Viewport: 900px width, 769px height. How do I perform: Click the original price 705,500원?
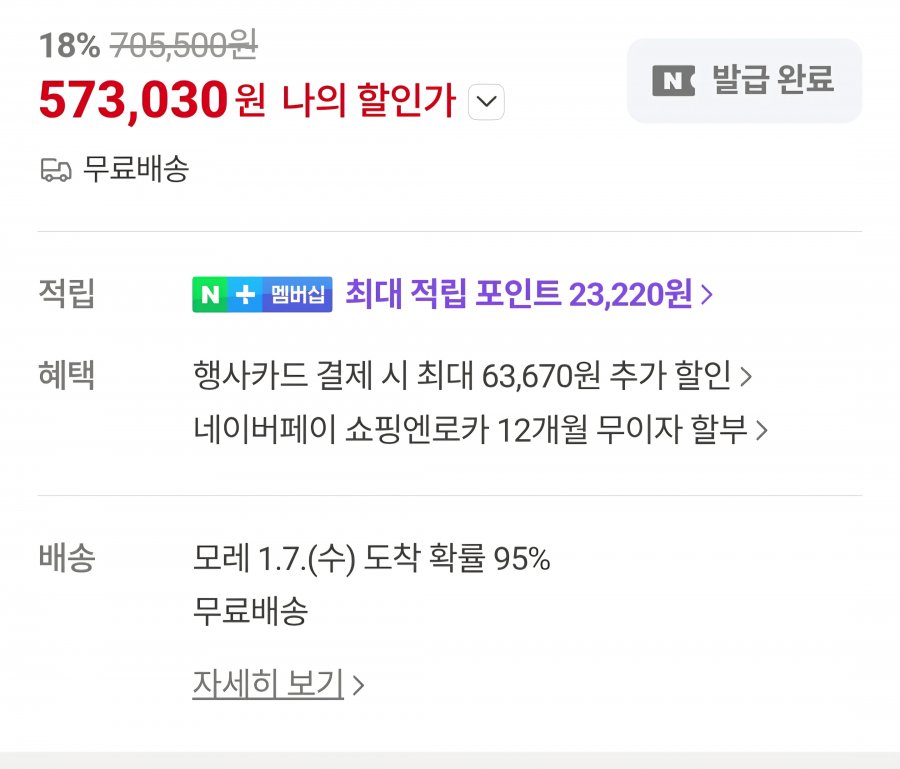tap(183, 44)
